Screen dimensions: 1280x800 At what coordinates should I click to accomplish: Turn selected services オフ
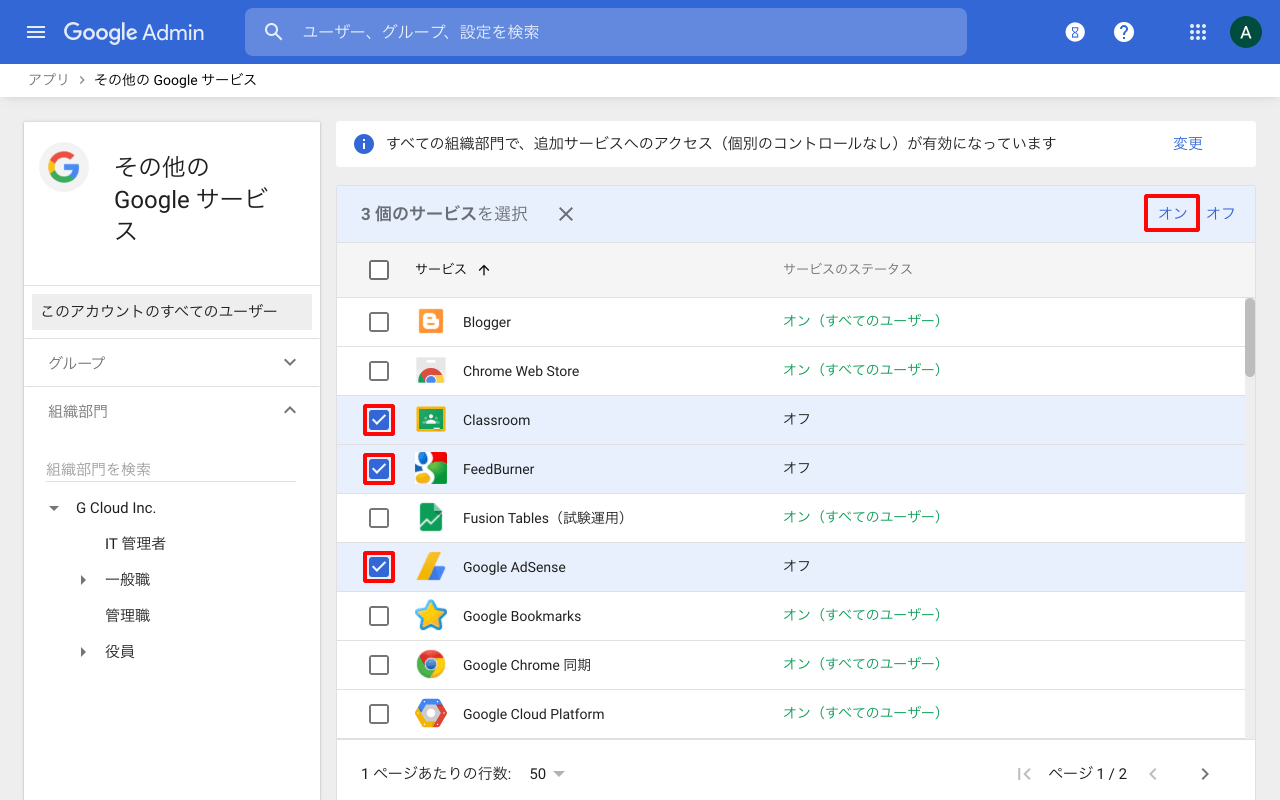tap(1221, 213)
